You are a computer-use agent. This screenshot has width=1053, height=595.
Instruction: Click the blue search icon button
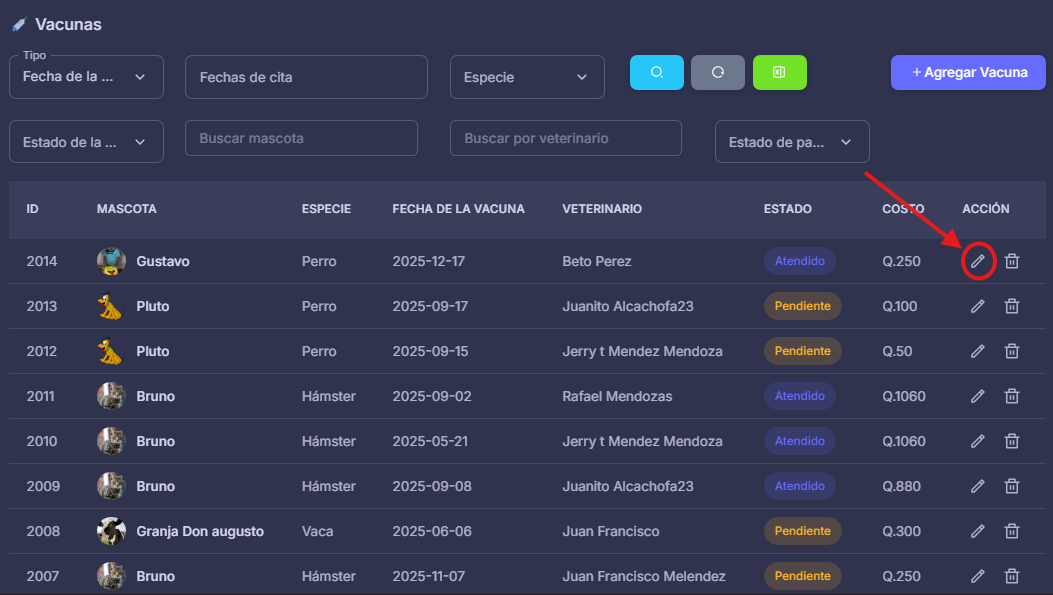point(657,72)
